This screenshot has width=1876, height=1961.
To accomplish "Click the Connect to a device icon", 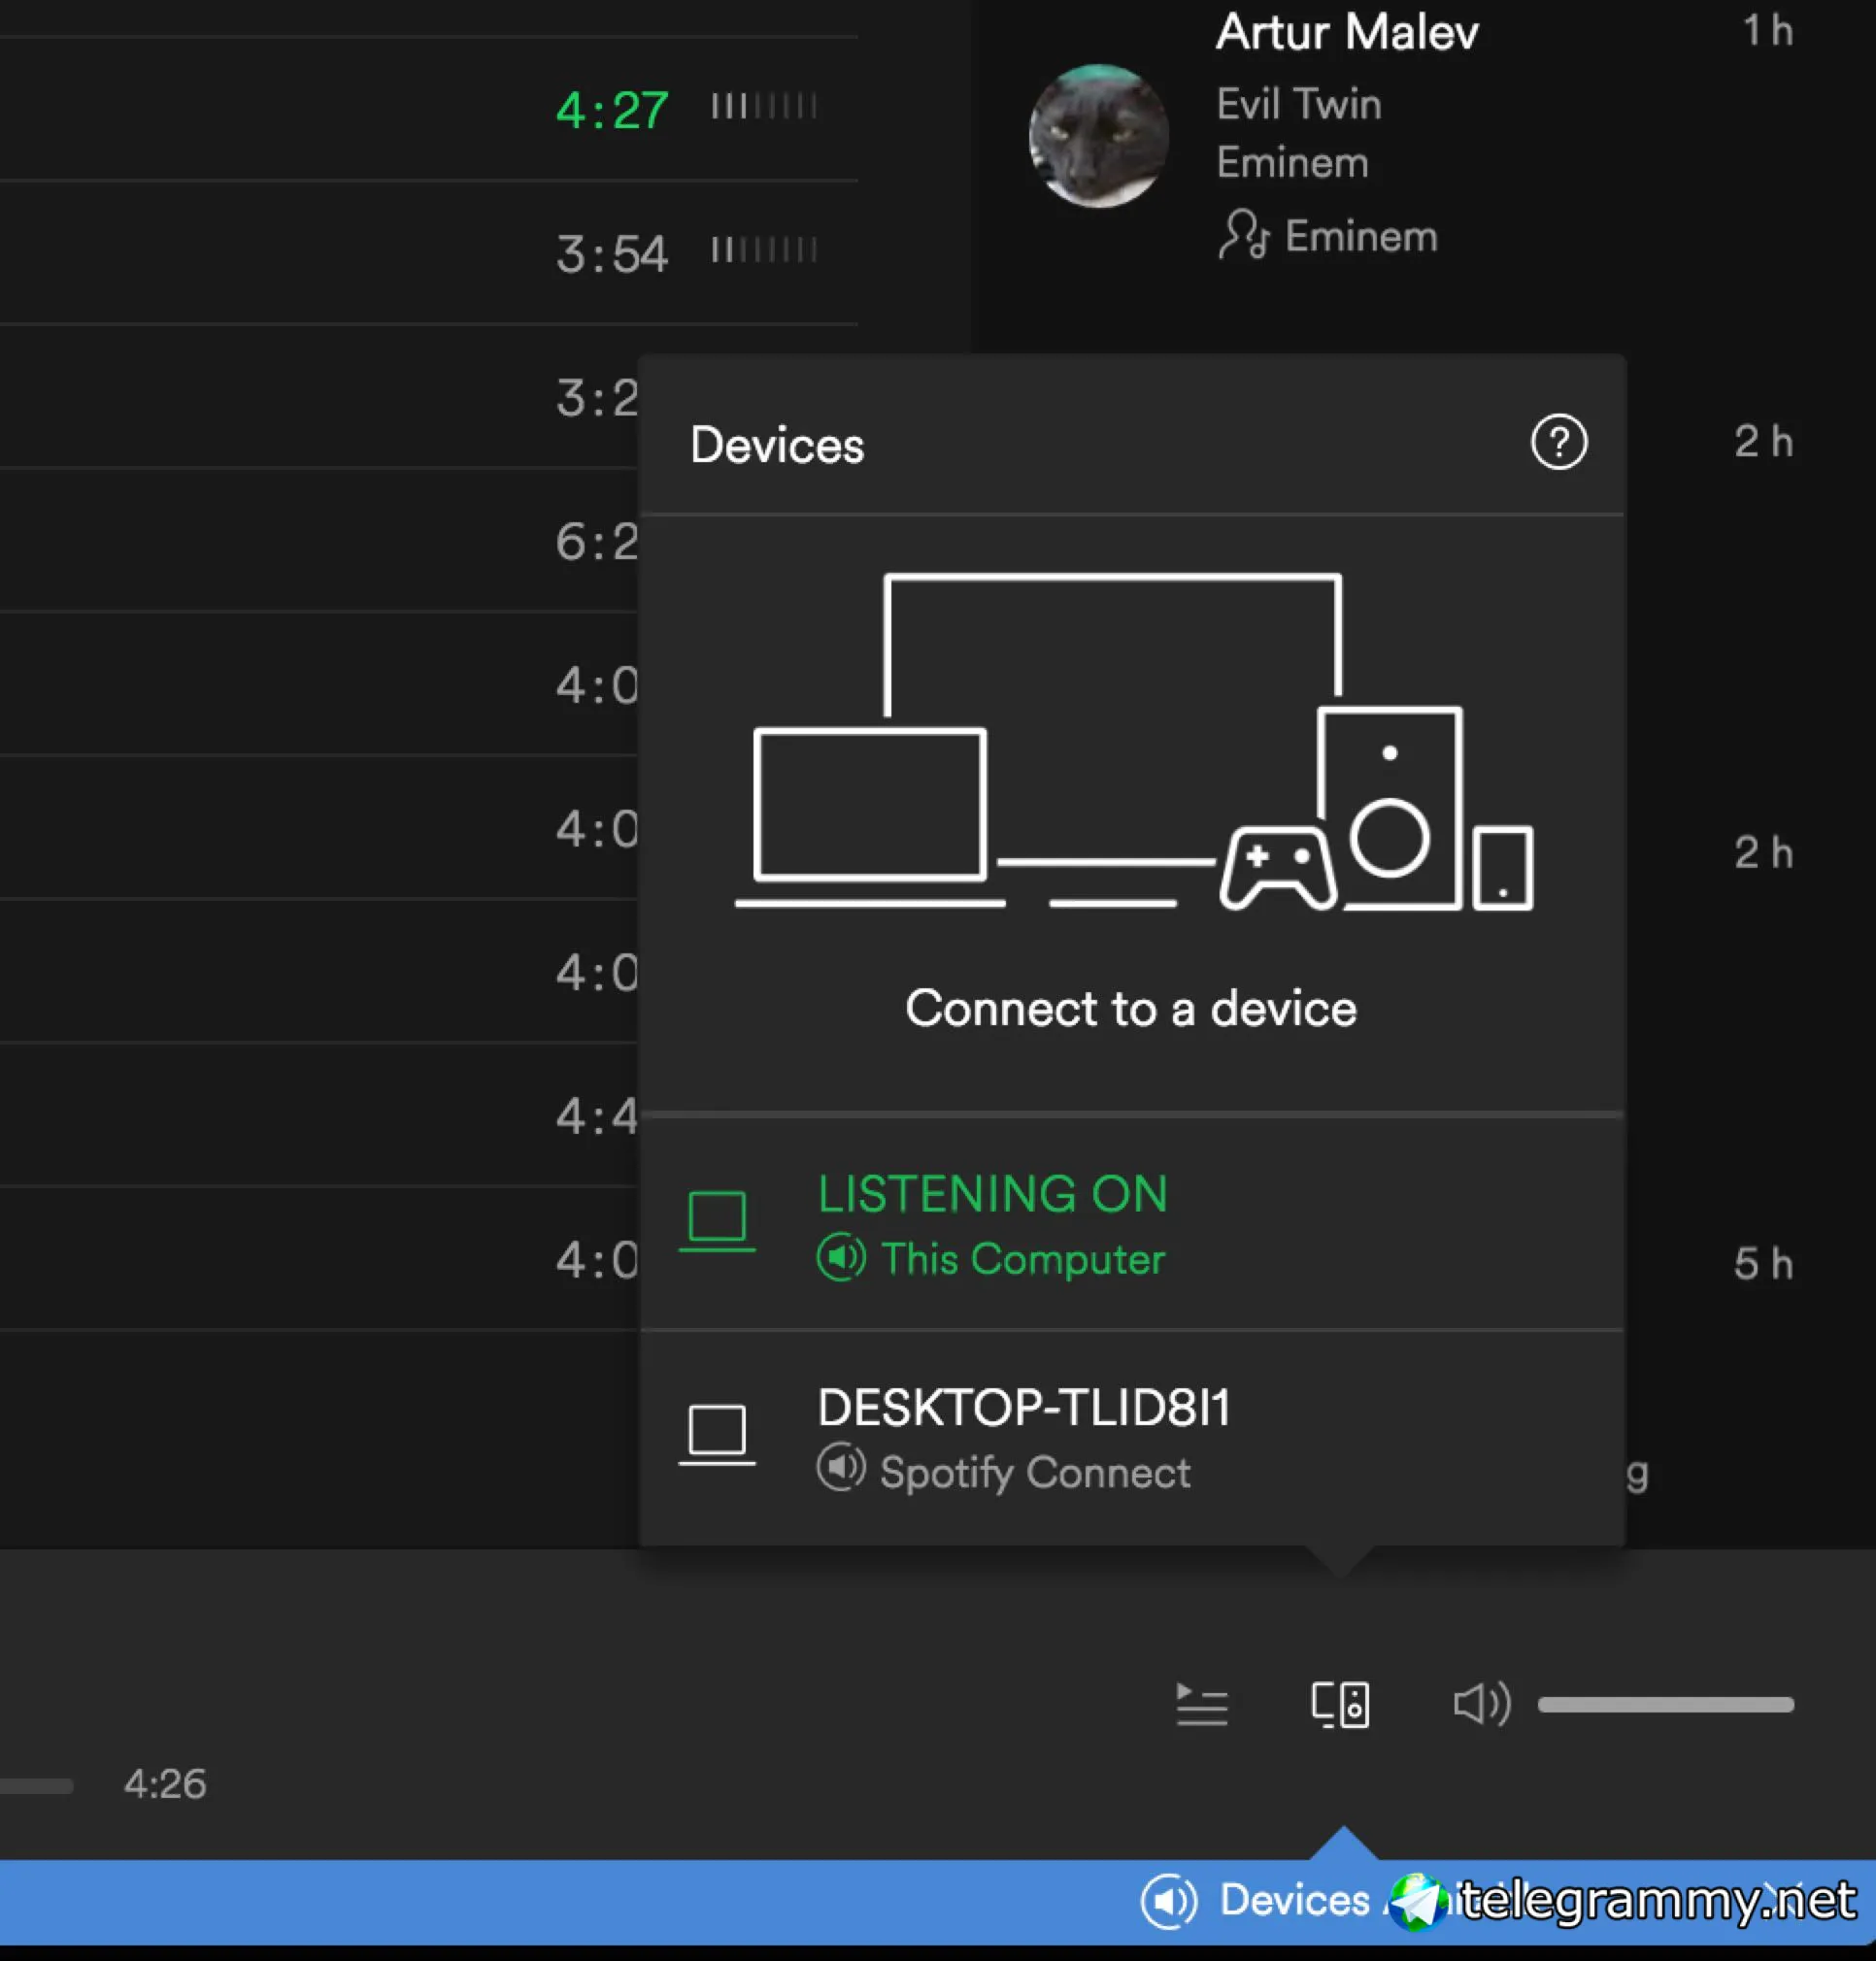I will (1340, 1704).
